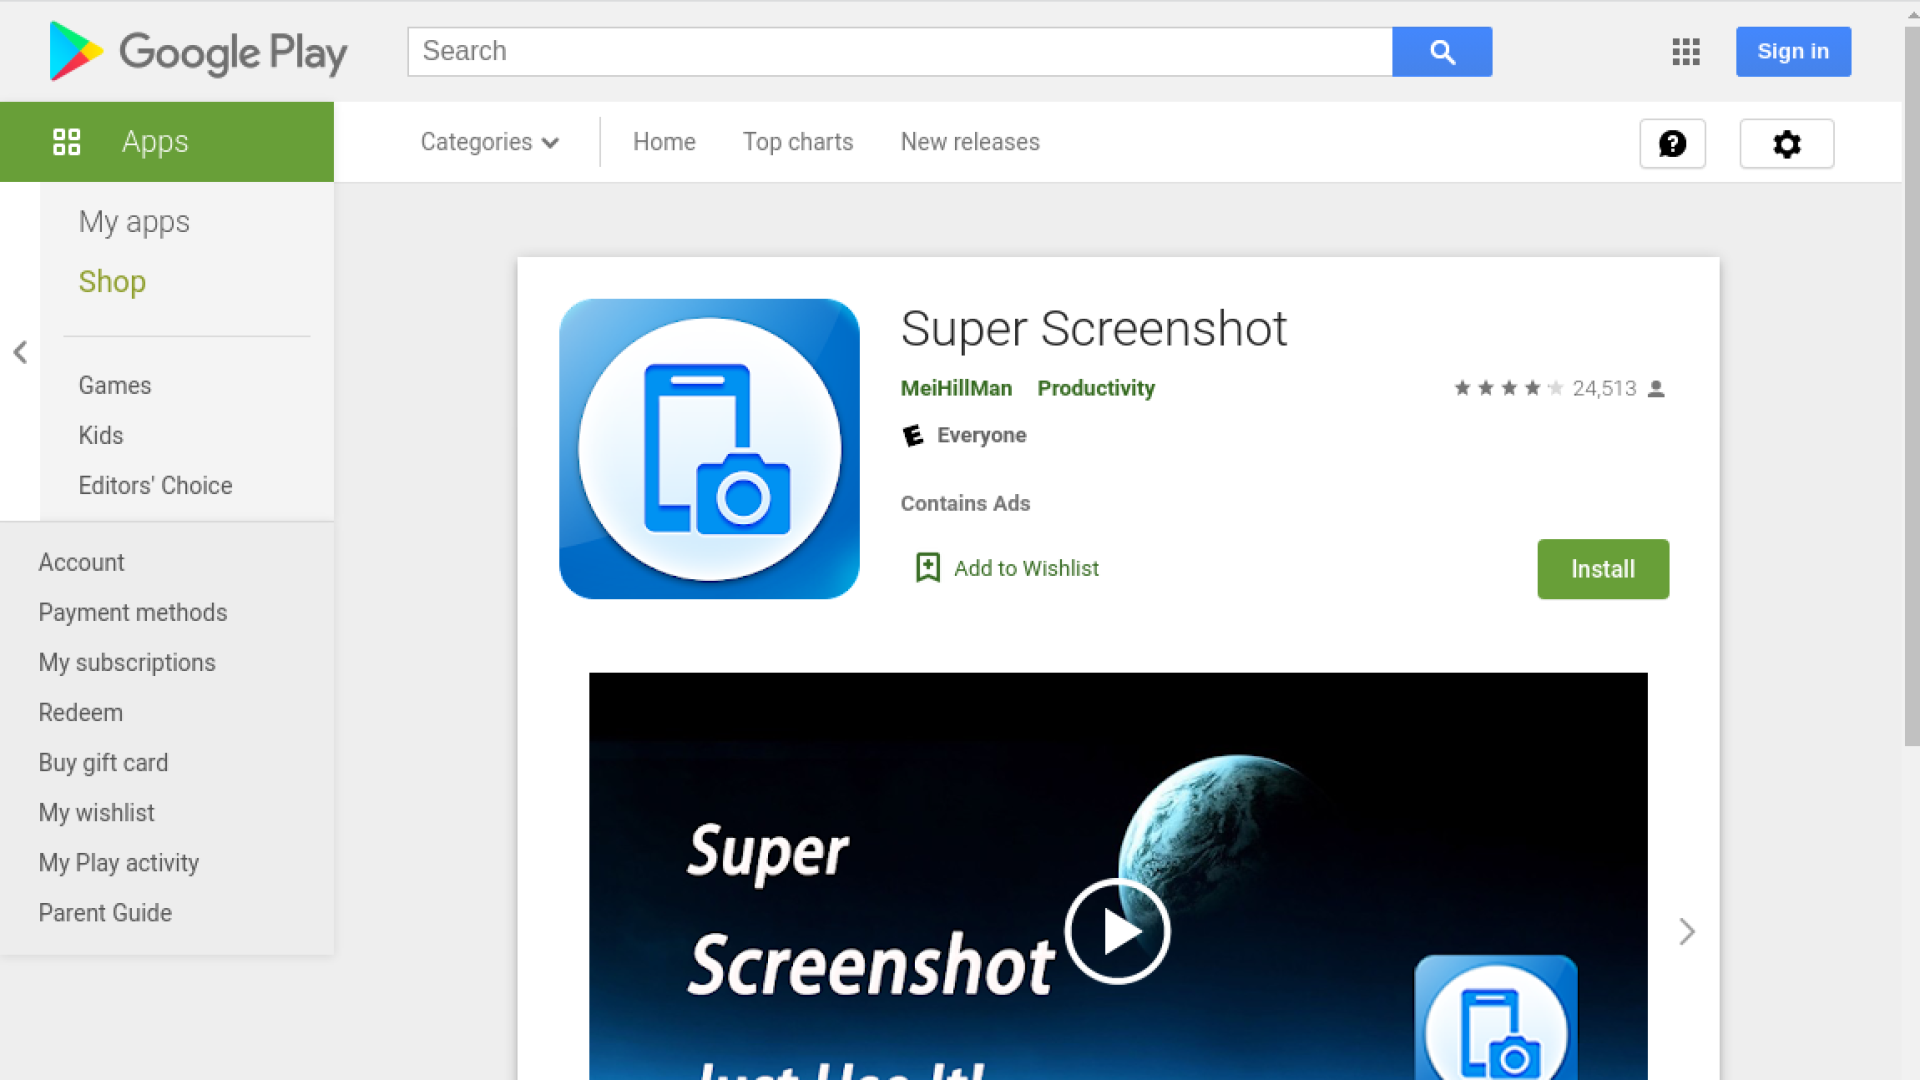Open the Top charts tab
Image resolution: width=1920 pixels, height=1080 pixels.
(x=797, y=142)
